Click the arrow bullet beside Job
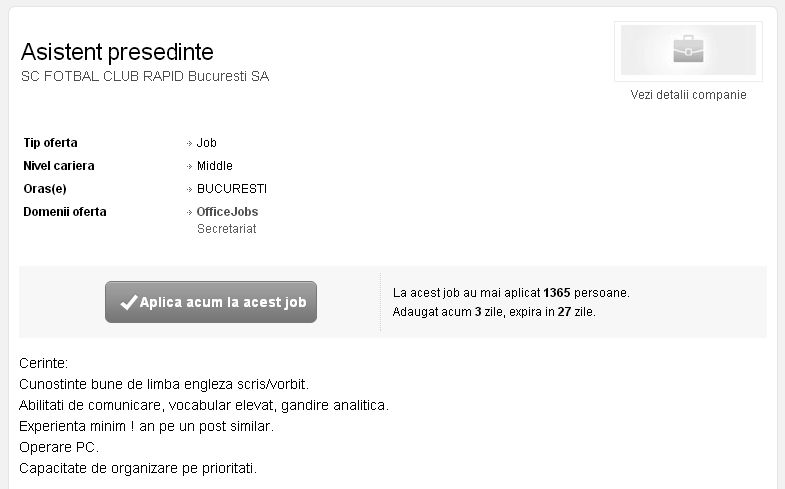 (x=189, y=143)
